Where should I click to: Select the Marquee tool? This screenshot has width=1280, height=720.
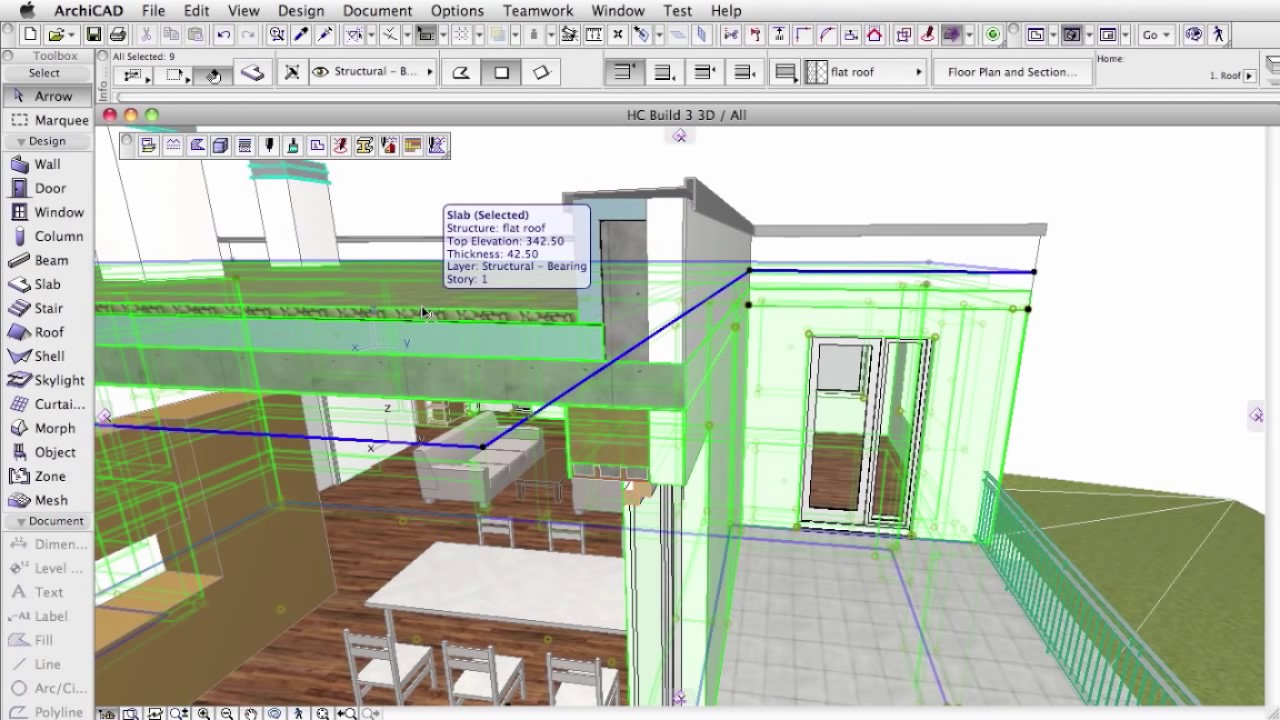(x=47, y=120)
